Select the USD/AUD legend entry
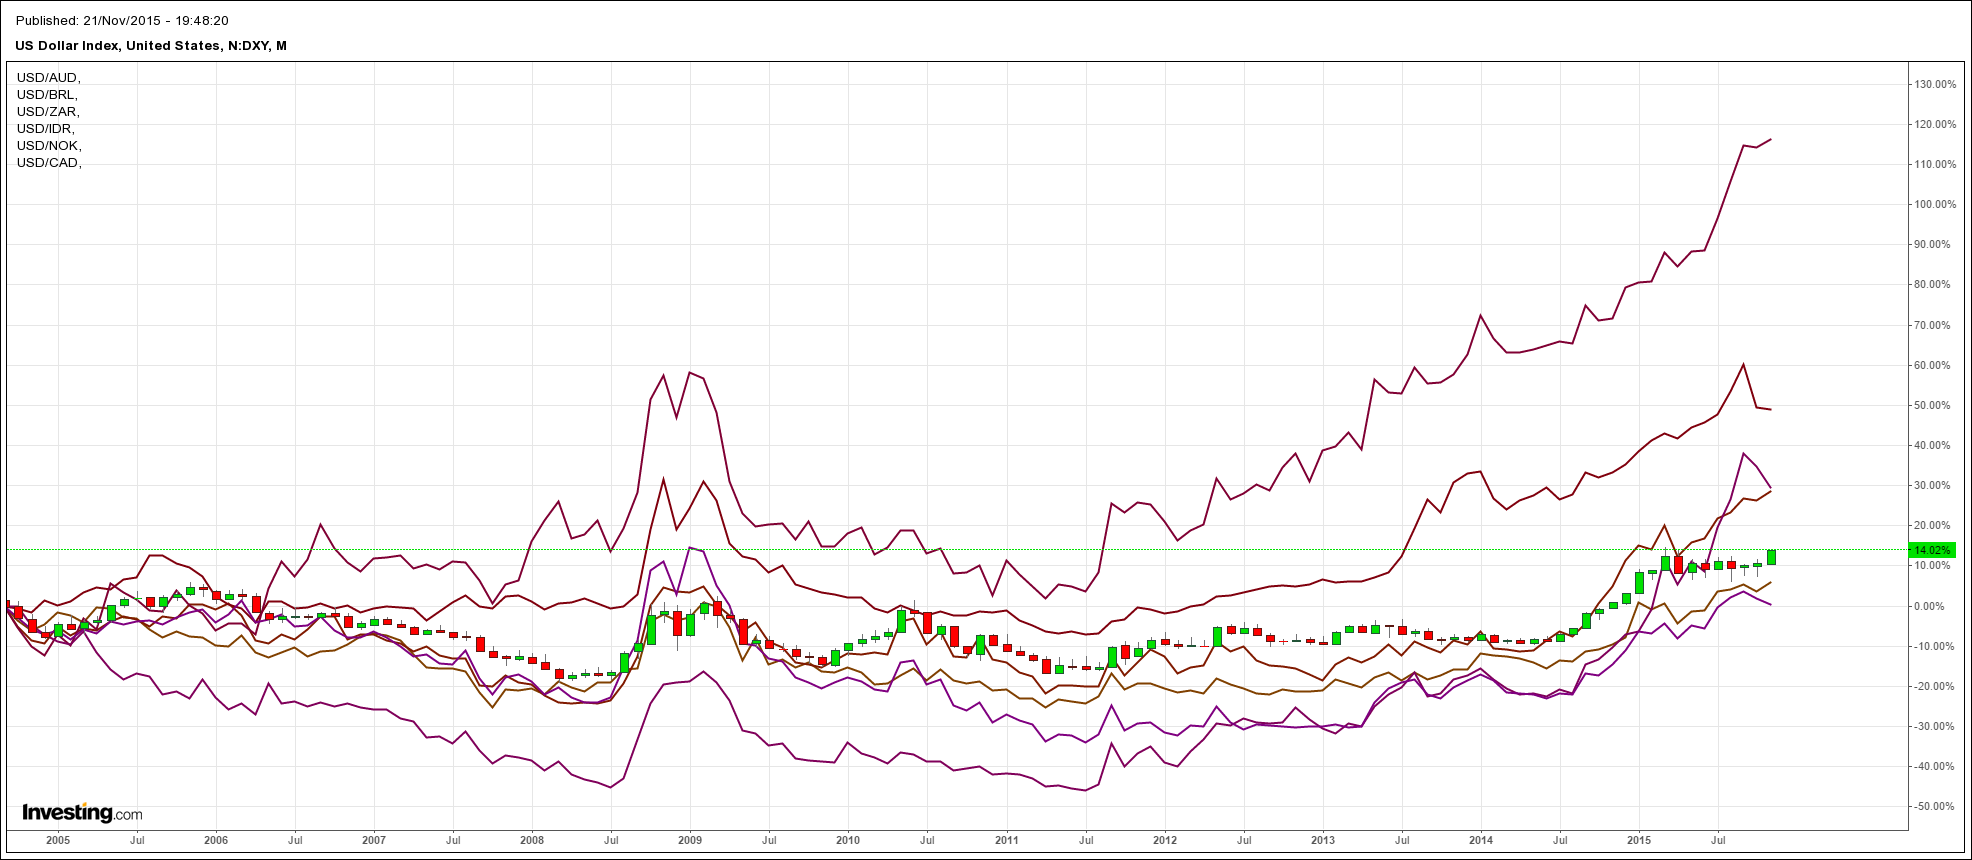The image size is (1972, 860). (48, 78)
